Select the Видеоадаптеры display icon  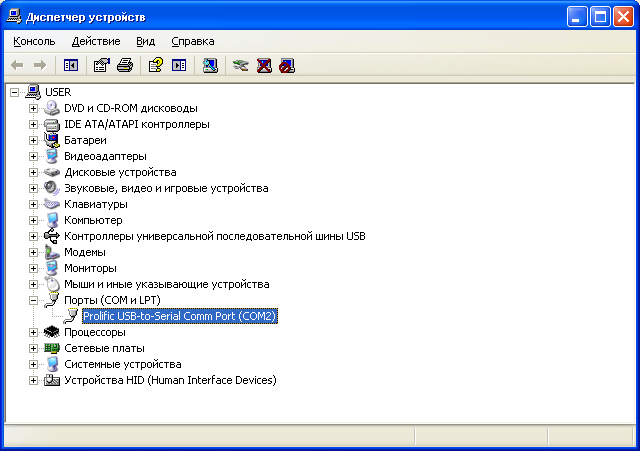(52, 156)
